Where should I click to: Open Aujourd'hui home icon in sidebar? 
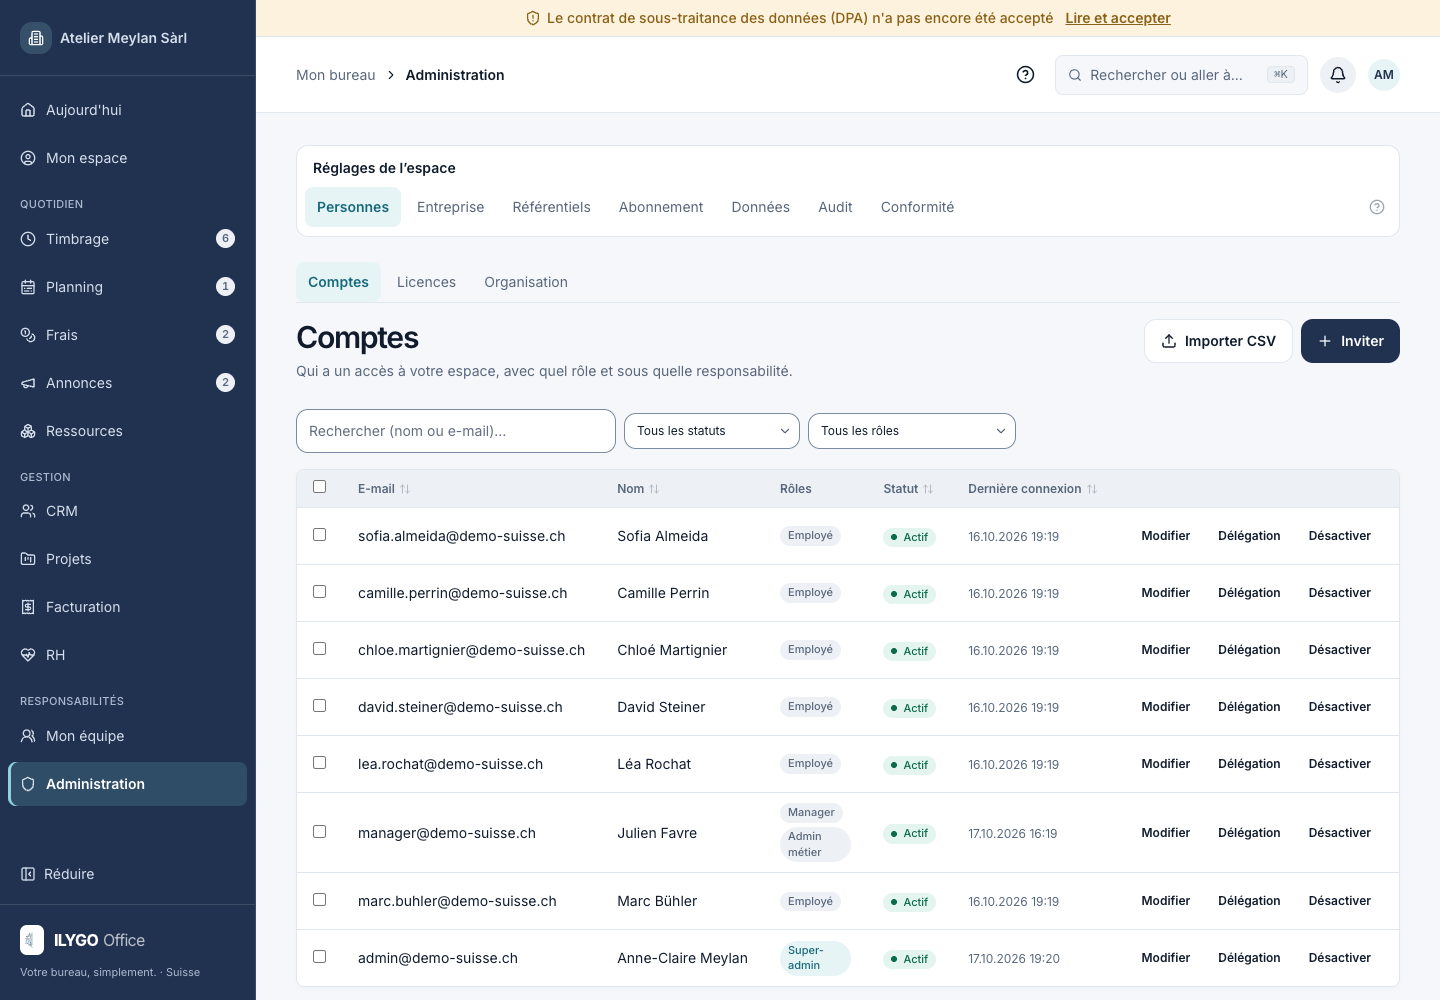tap(28, 110)
